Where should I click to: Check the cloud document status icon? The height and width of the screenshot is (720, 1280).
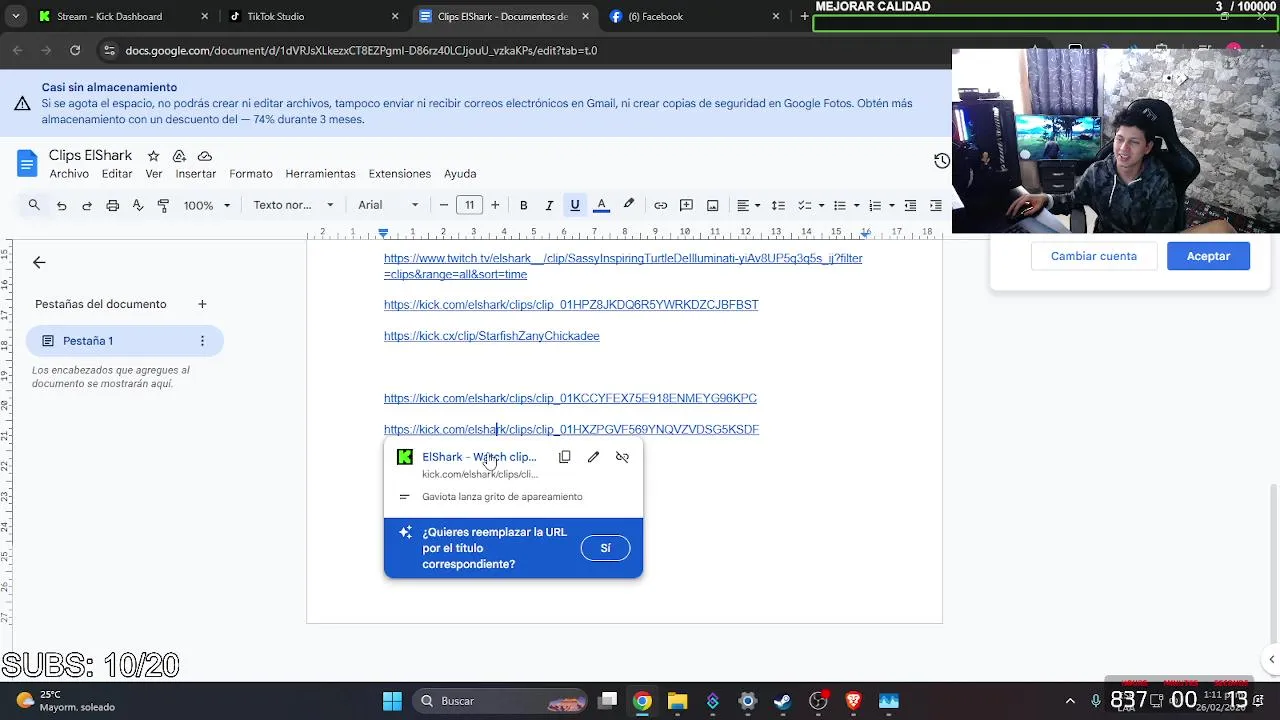(x=205, y=156)
